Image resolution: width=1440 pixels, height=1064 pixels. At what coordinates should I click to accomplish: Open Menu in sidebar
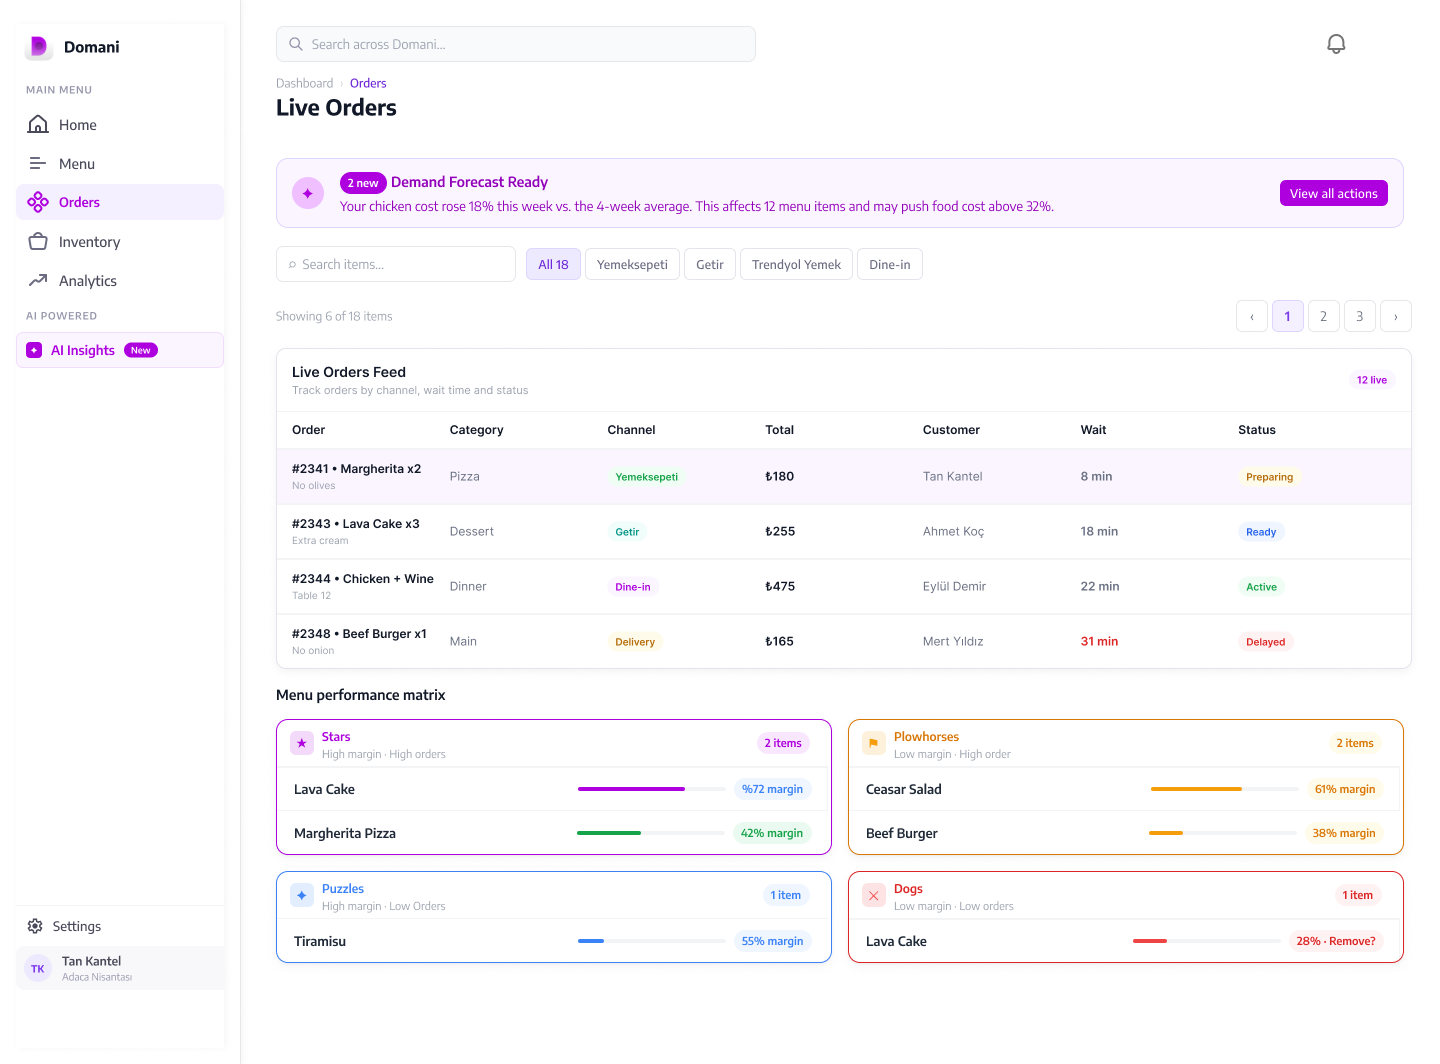pos(120,163)
